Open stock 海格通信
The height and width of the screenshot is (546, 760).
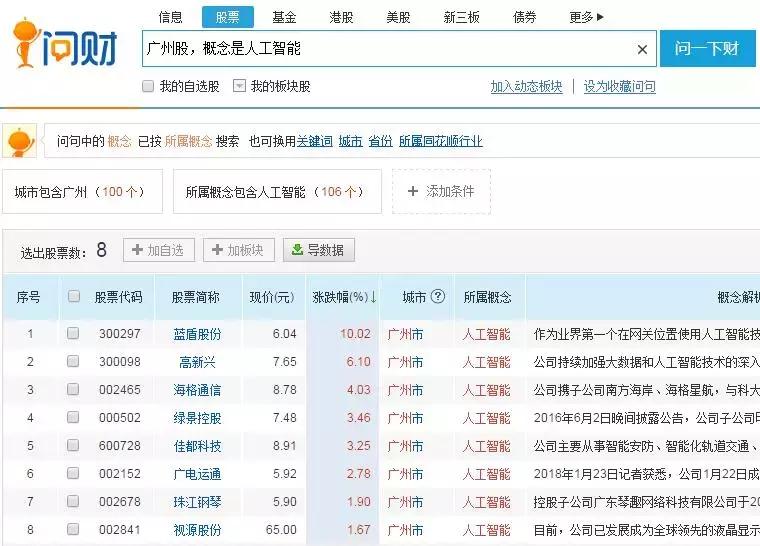[197, 390]
